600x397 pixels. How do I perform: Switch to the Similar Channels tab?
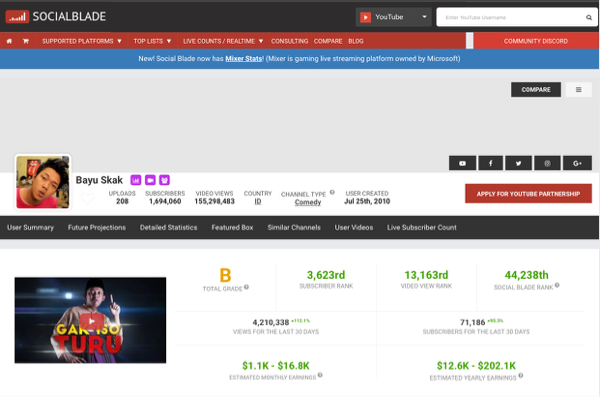coord(294,227)
